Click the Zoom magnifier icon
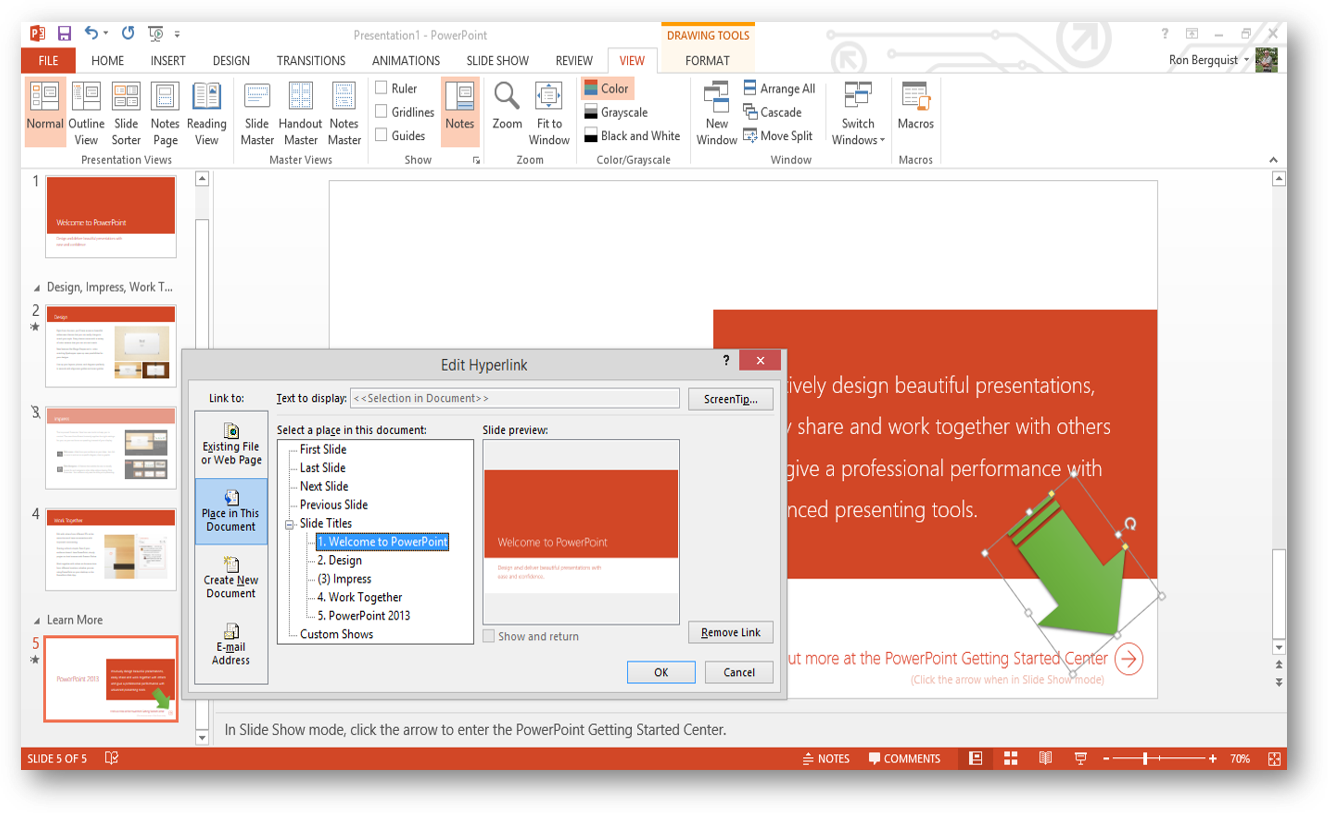Image resolution: width=1328 pixels, height=813 pixels. [x=507, y=97]
